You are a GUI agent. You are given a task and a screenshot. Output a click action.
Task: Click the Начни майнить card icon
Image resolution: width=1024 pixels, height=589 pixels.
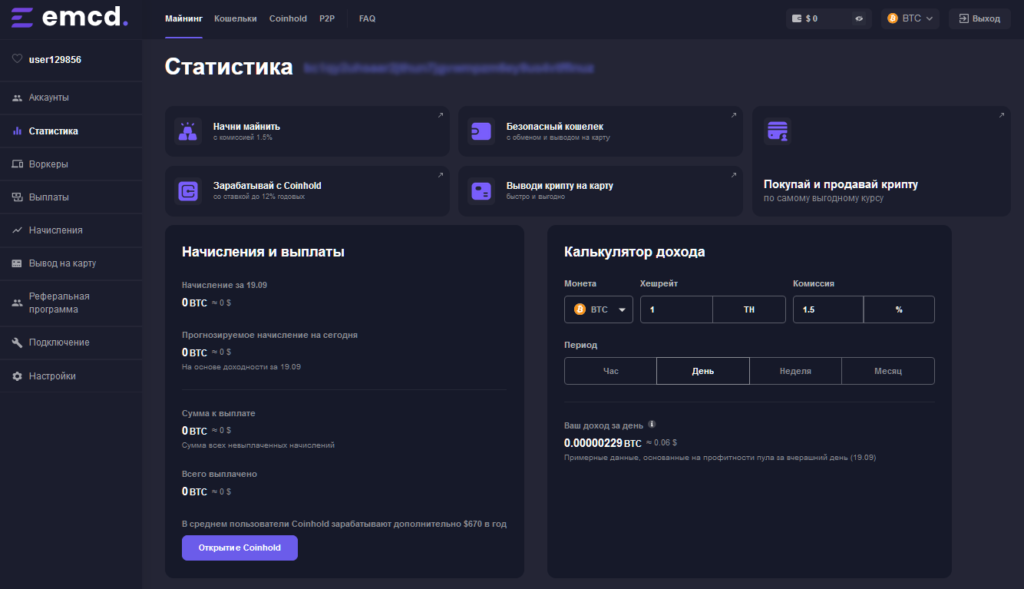click(188, 131)
